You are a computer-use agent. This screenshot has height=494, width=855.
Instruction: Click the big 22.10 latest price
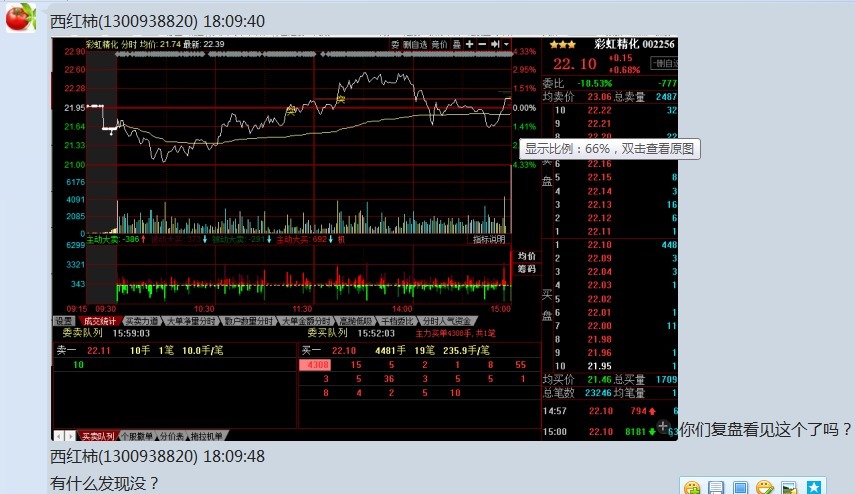click(x=575, y=64)
